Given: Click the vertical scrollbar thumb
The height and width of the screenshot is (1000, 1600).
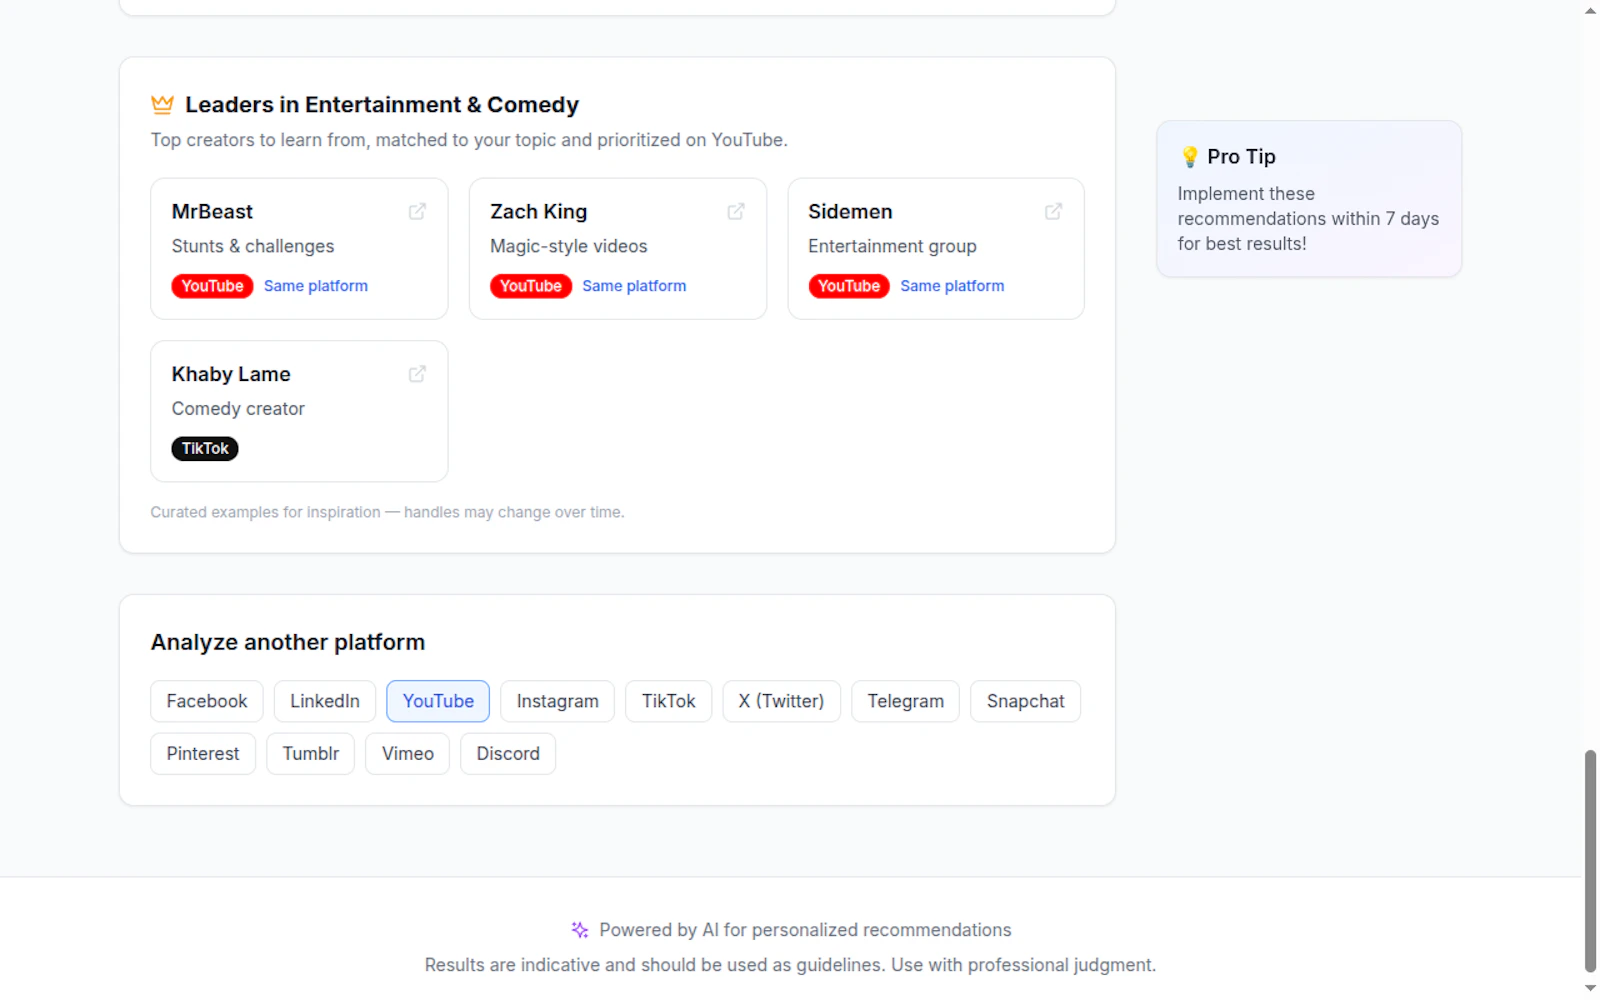Looking at the screenshot, I should [x=1590, y=860].
